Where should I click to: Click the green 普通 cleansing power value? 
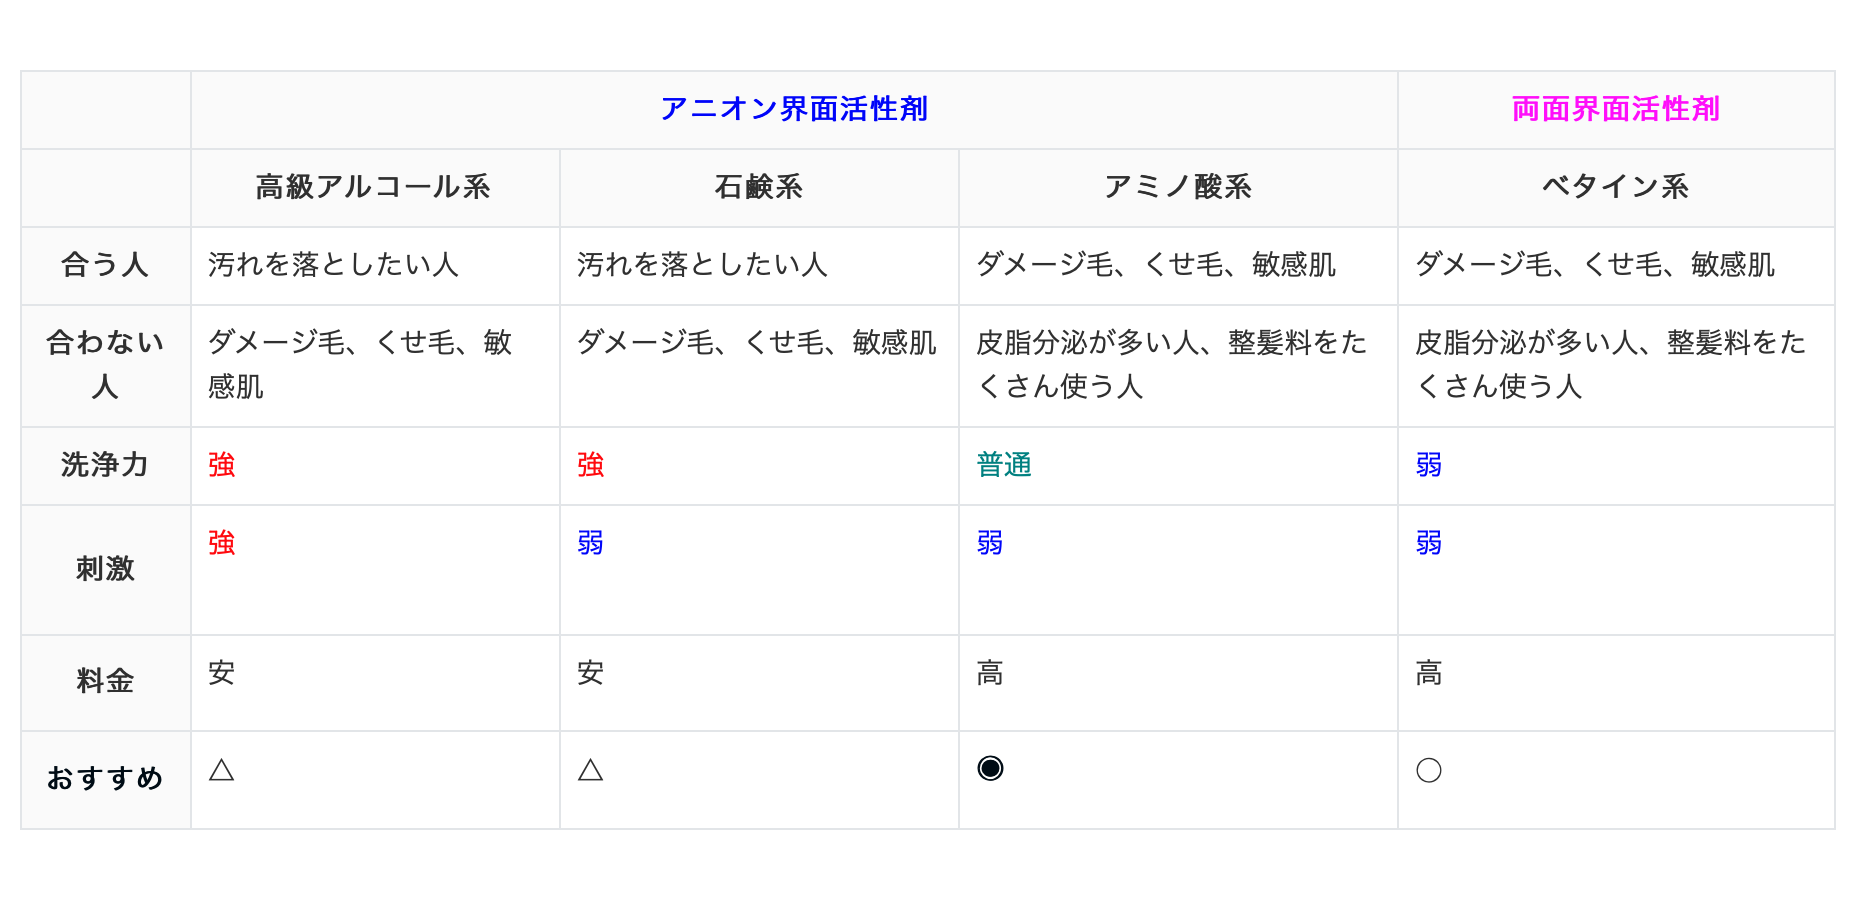[1003, 465]
